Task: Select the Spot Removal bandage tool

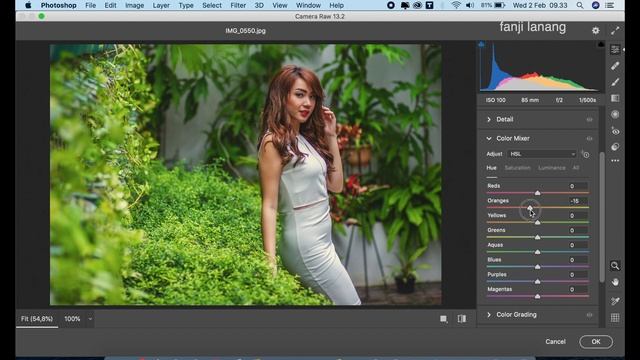Action: 615,66
